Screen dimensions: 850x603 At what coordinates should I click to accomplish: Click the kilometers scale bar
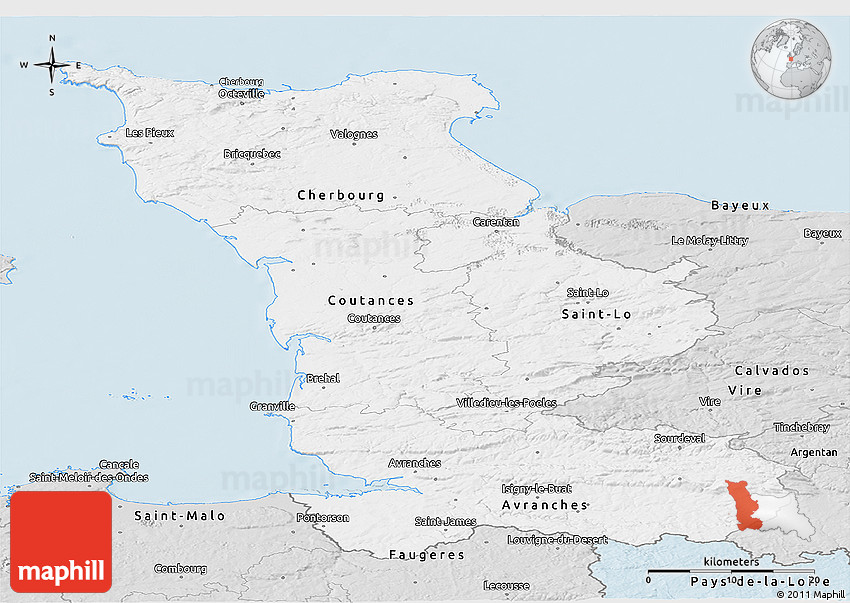point(731,571)
